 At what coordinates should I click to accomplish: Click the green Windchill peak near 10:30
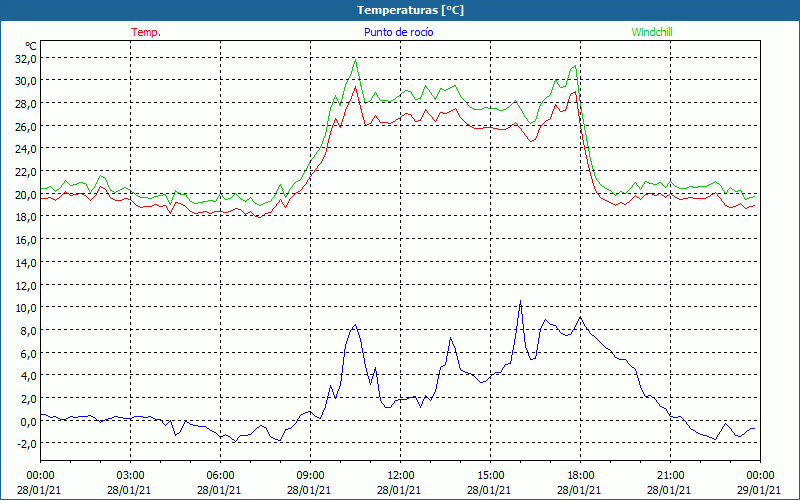(355, 60)
